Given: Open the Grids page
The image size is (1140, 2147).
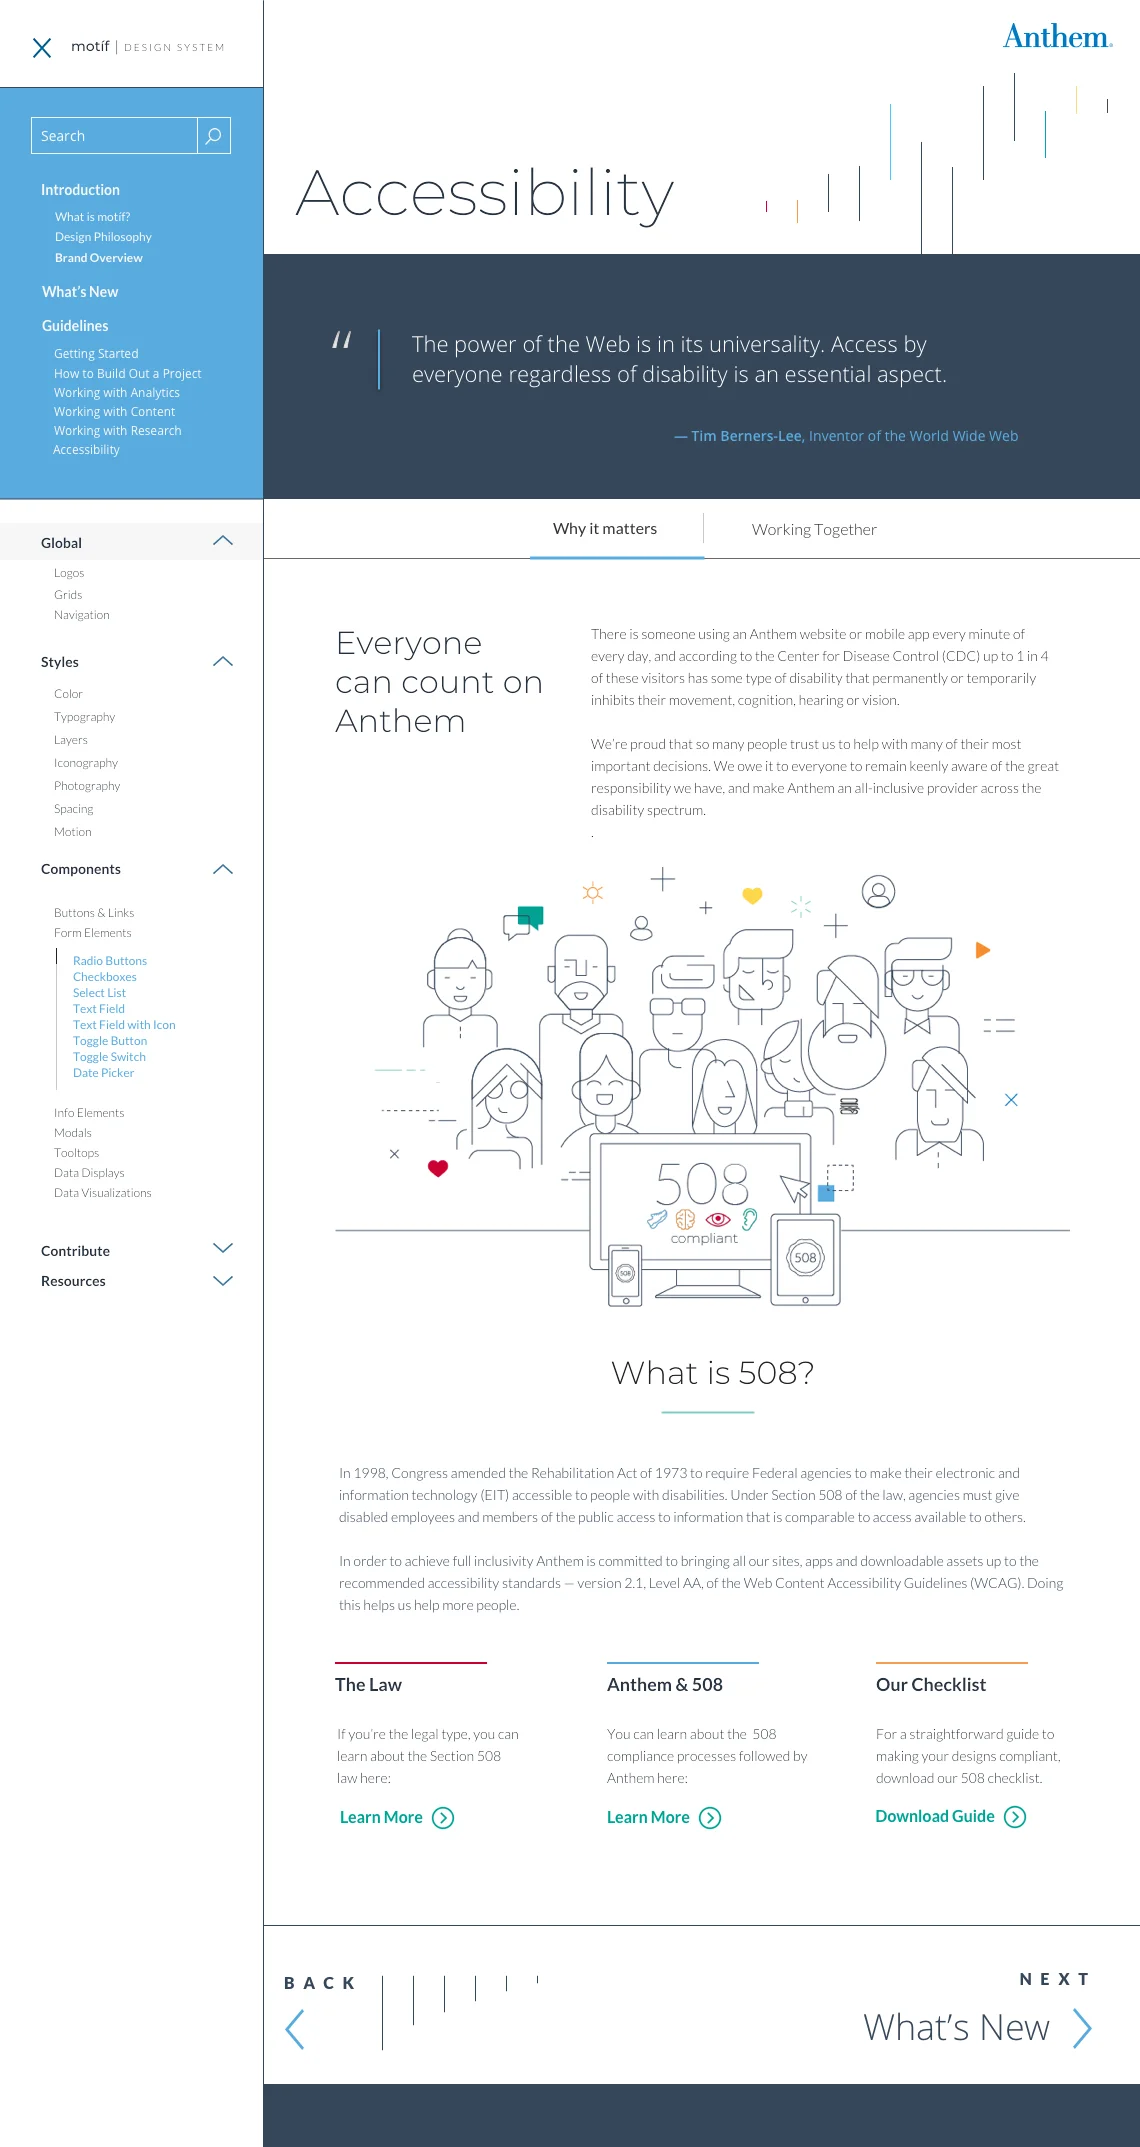Looking at the screenshot, I should 68,595.
